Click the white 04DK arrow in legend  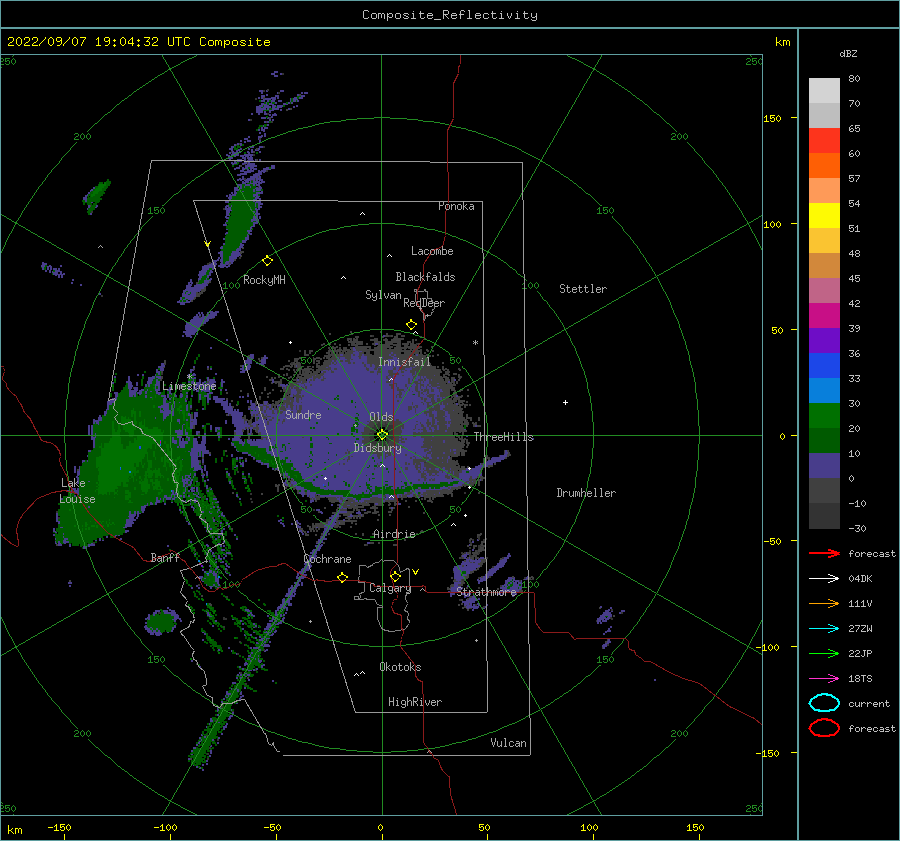pyautogui.click(x=824, y=579)
